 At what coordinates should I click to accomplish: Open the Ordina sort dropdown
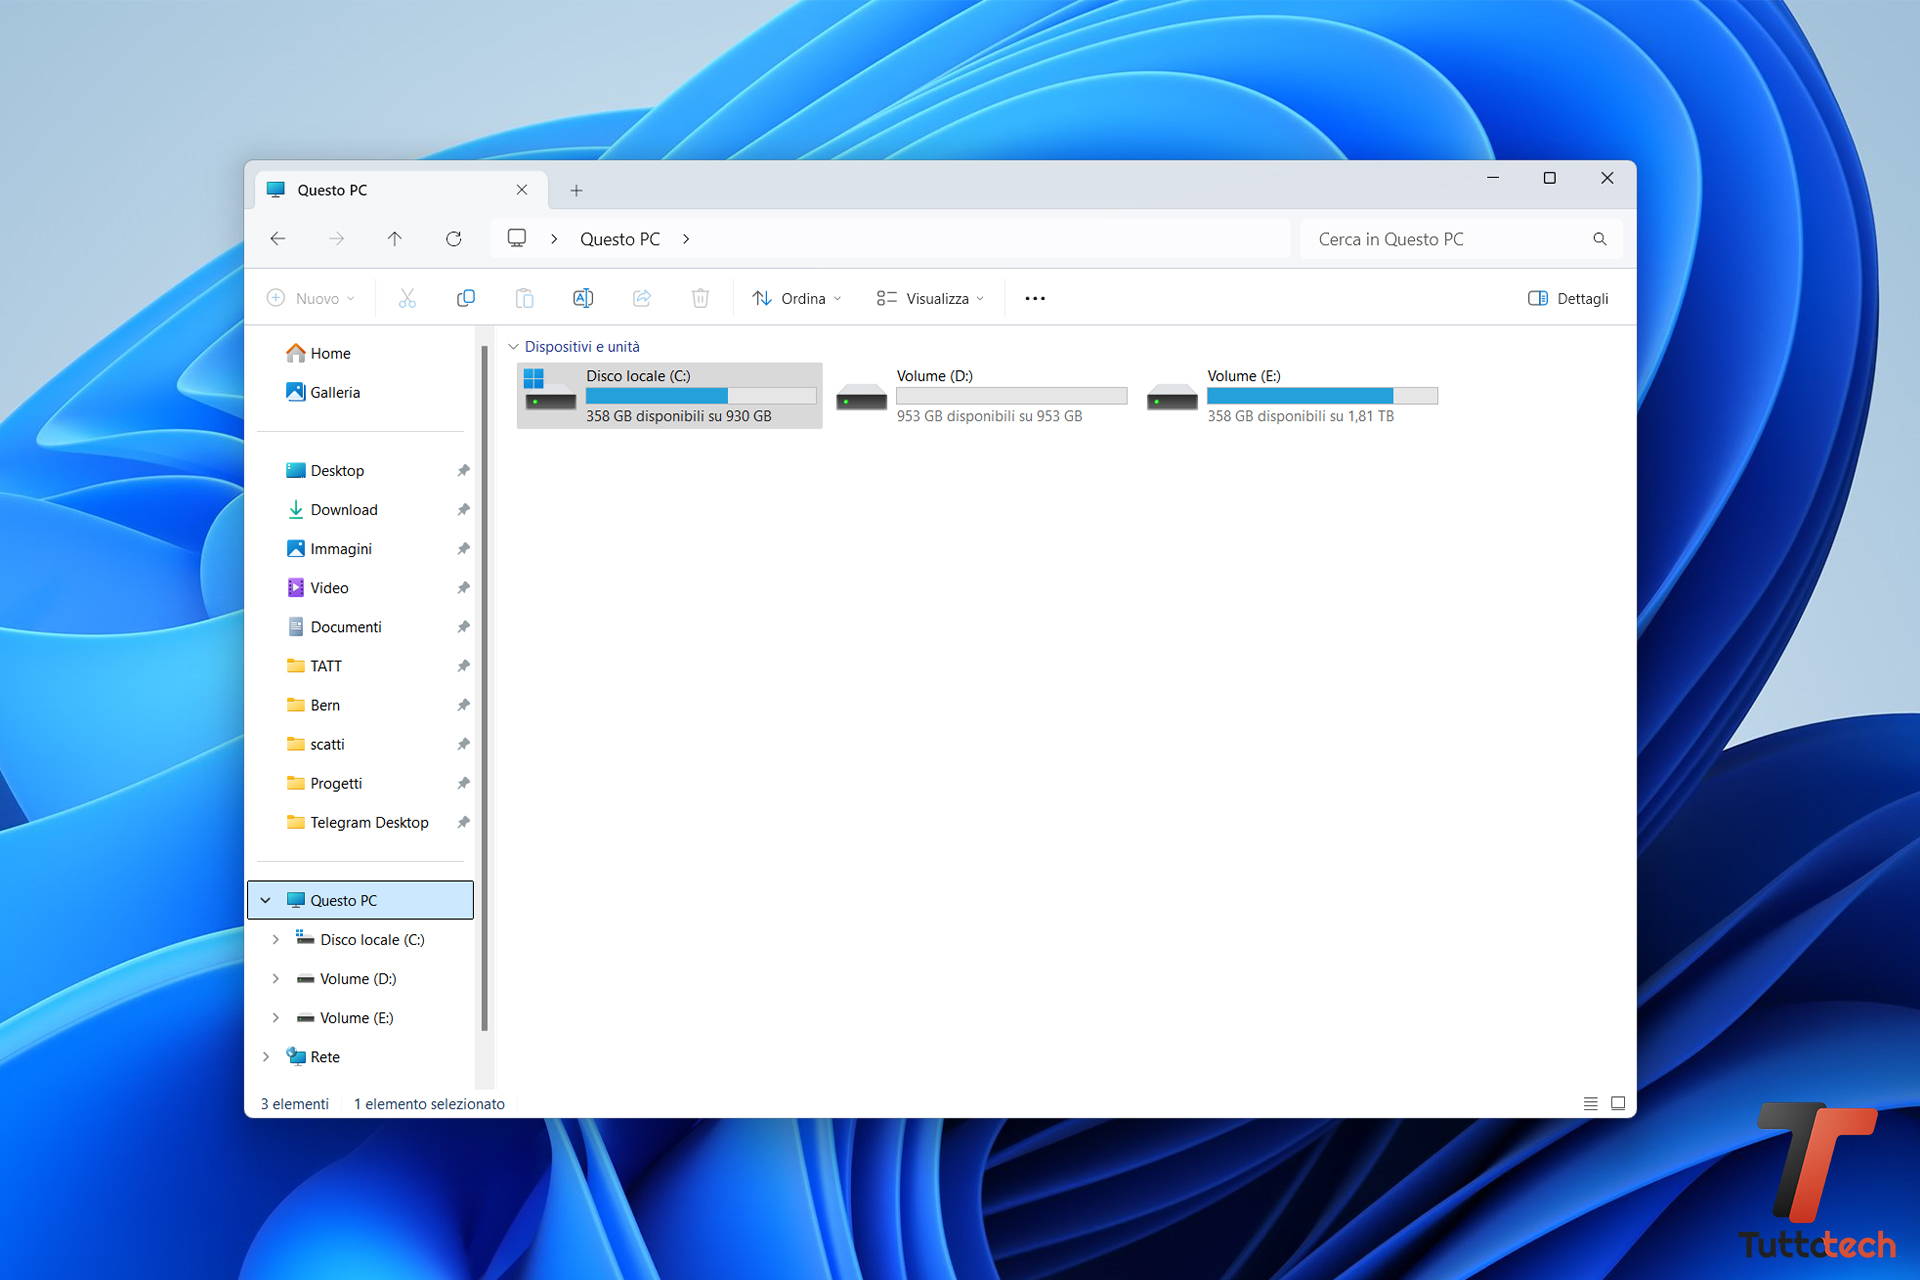tap(797, 298)
